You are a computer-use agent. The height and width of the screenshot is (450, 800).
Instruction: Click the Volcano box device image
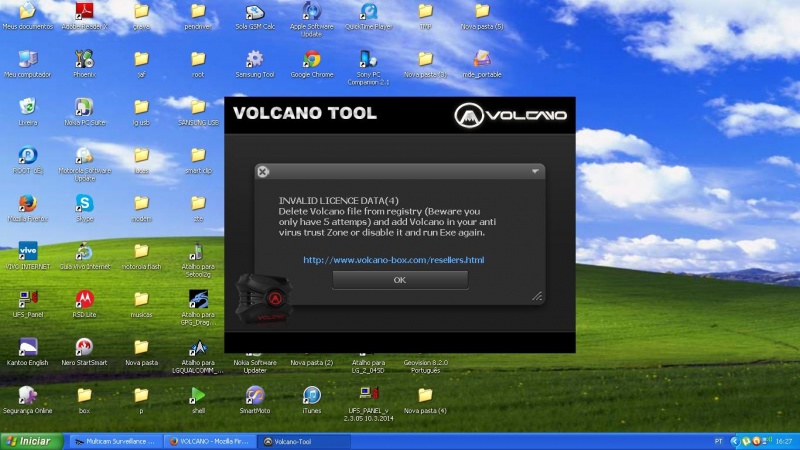point(263,299)
